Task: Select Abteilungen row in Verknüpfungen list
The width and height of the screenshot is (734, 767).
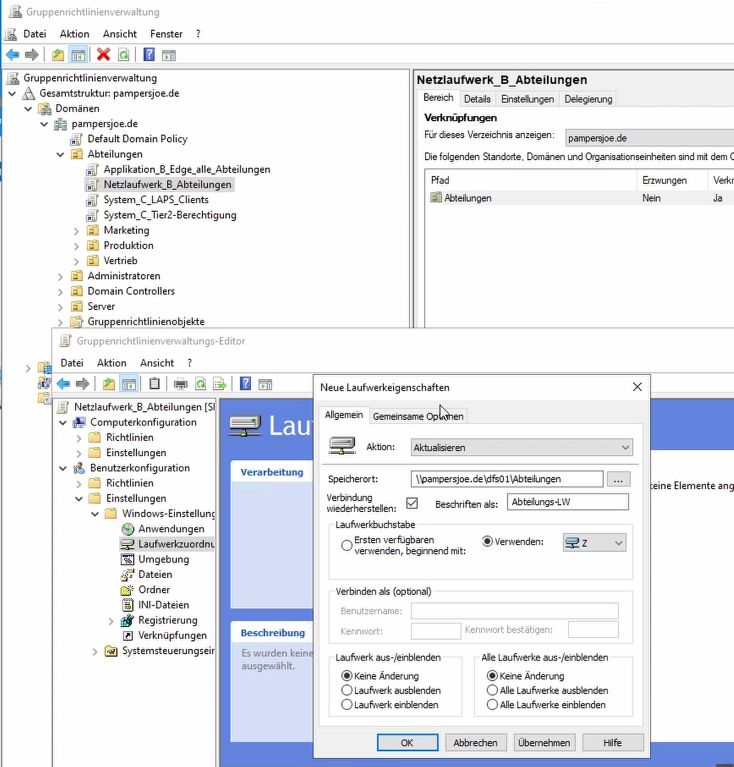Action: pos(579,198)
